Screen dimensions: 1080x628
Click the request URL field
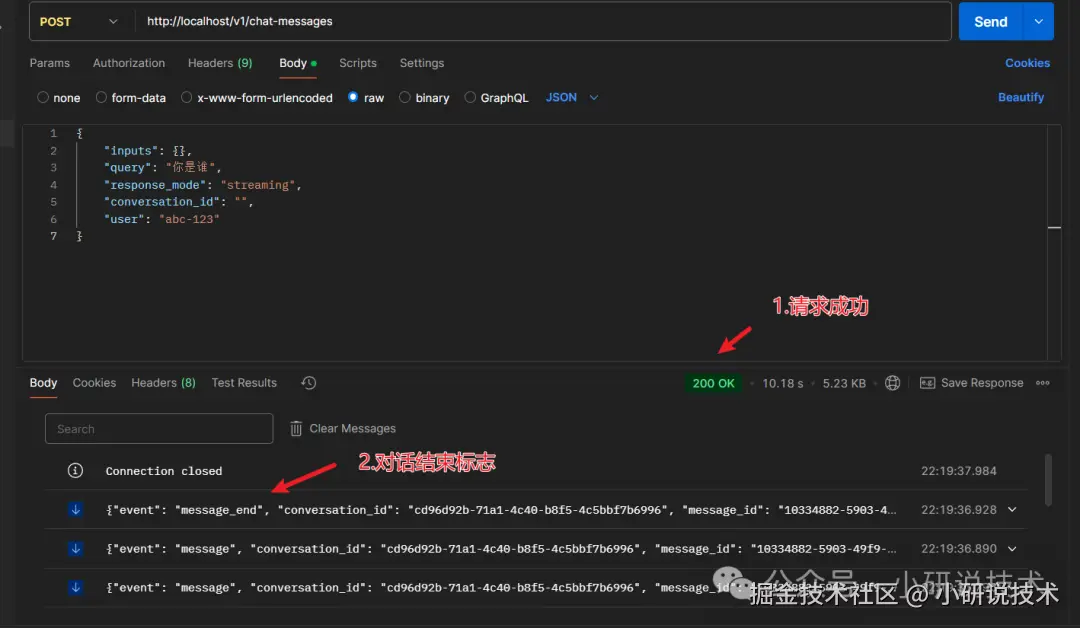(x=543, y=21)
